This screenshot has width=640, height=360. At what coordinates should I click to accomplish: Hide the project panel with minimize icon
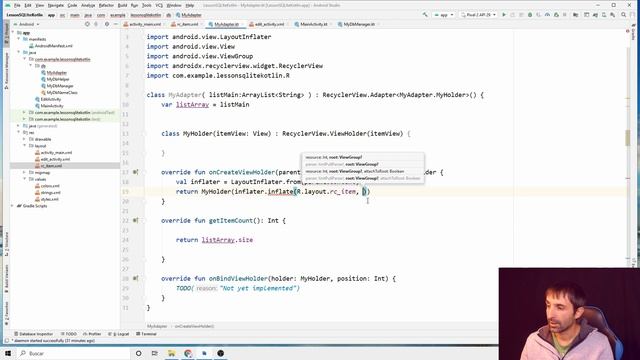(x=116, y=24)
